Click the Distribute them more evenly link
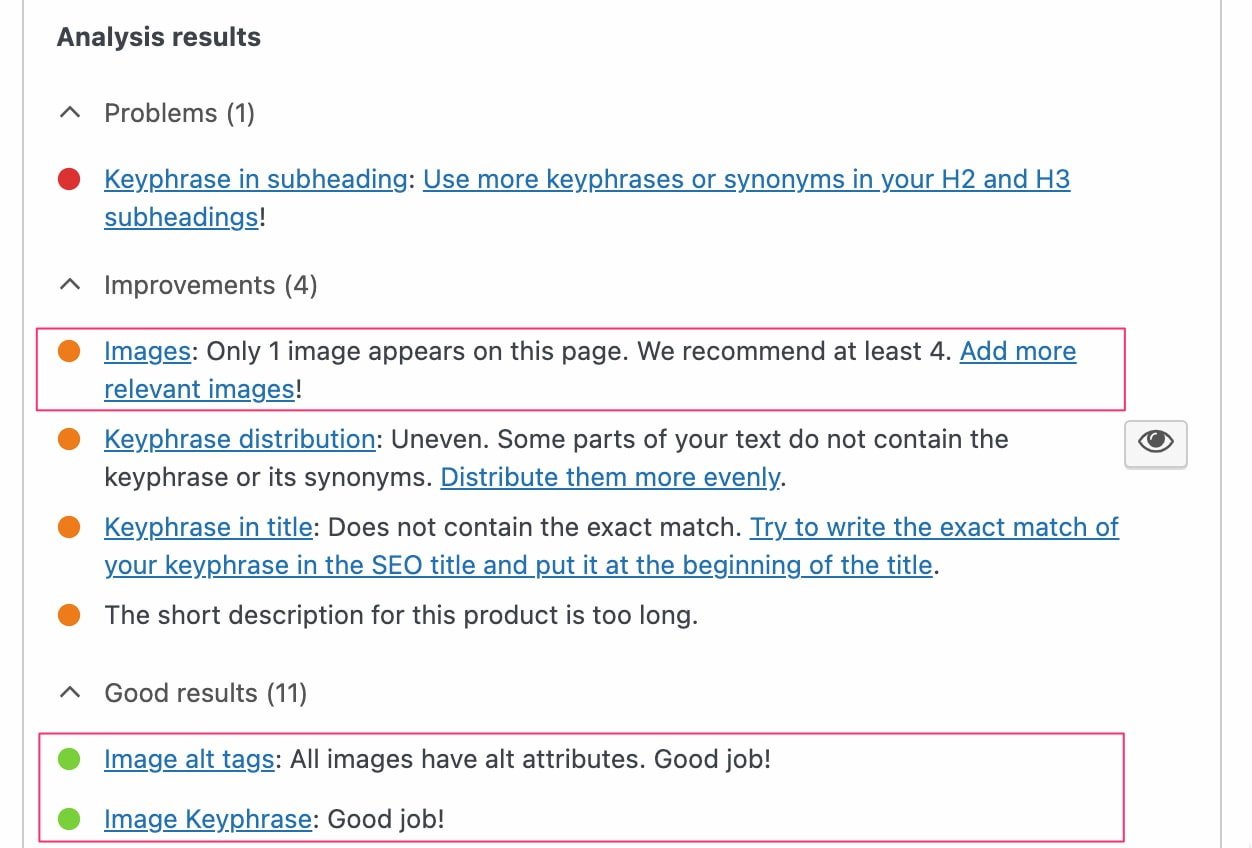 point(610,478)
